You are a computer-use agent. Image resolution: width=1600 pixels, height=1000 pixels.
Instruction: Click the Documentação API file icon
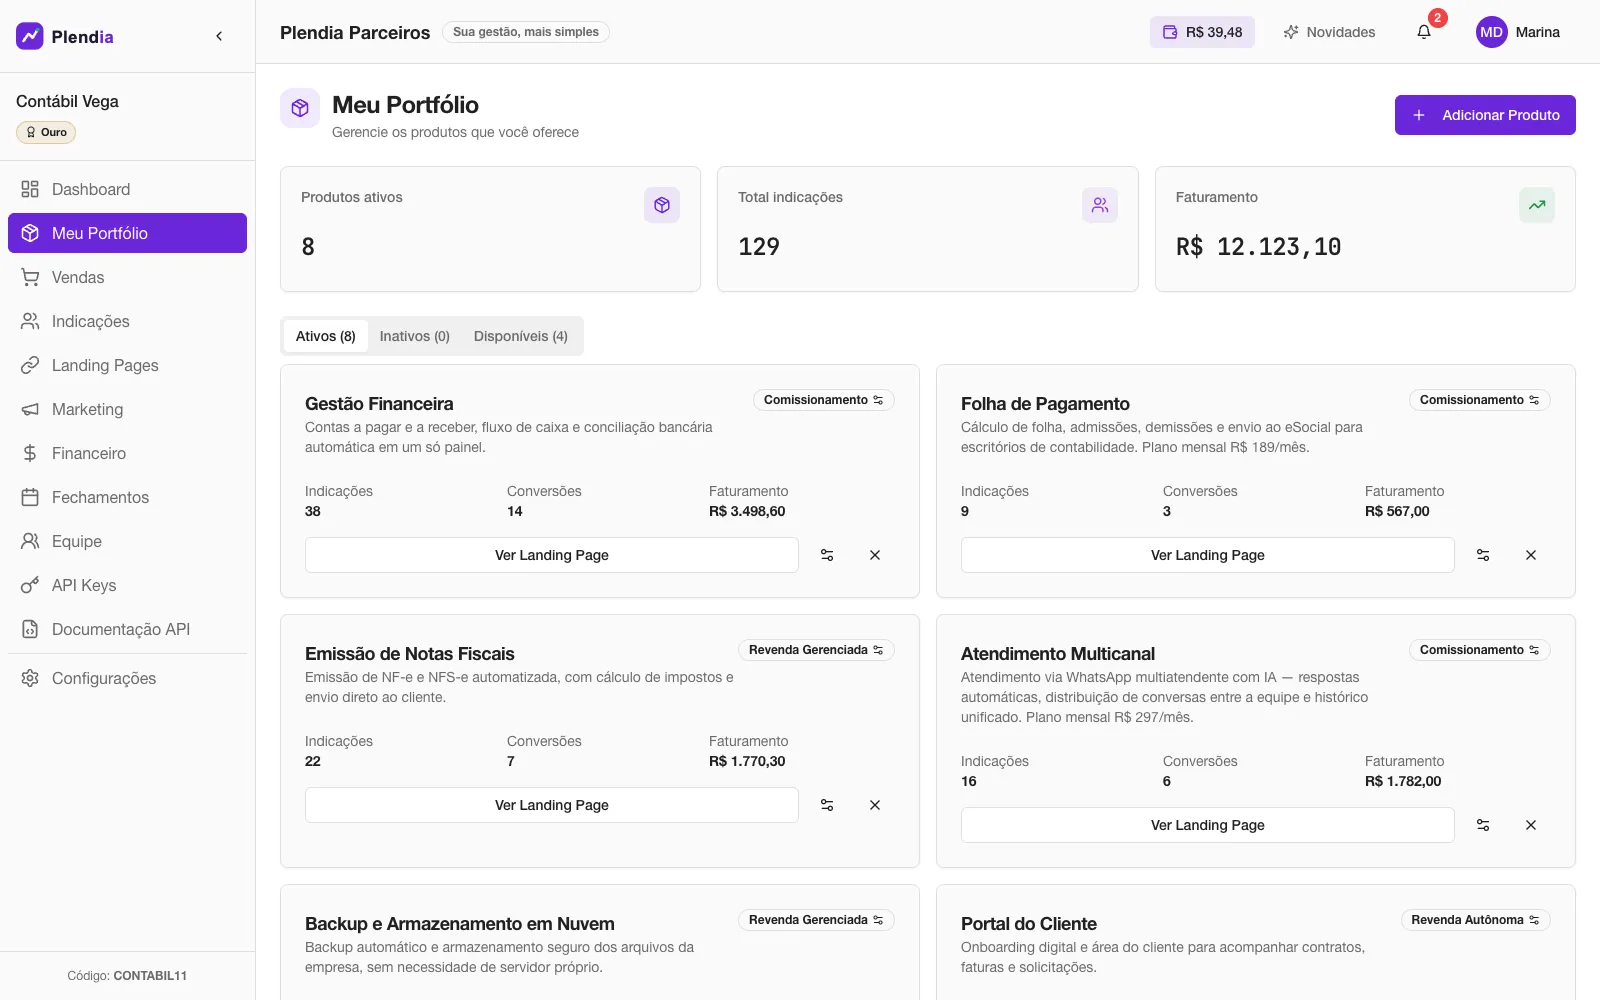[30, 629]
